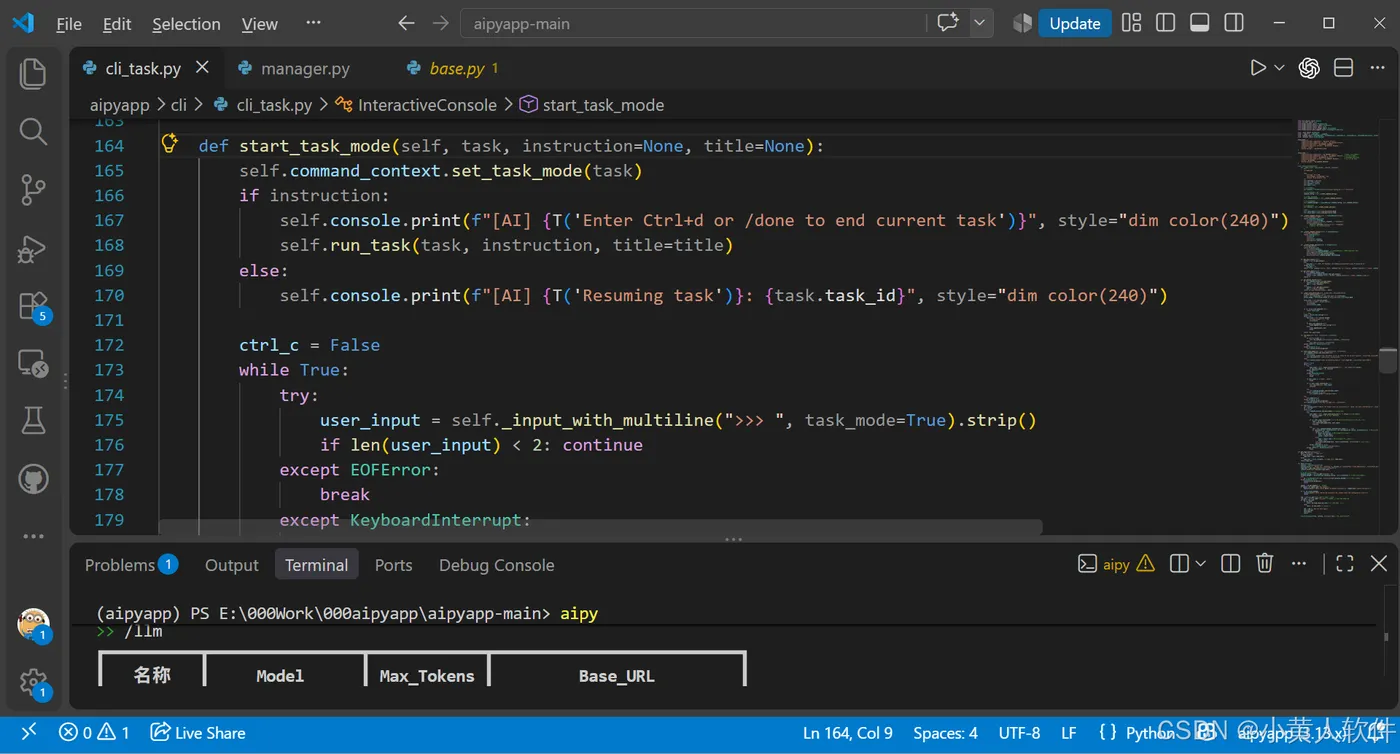
Task: Click the editor horizontal scrollbar
Action: tap(600, 527)
